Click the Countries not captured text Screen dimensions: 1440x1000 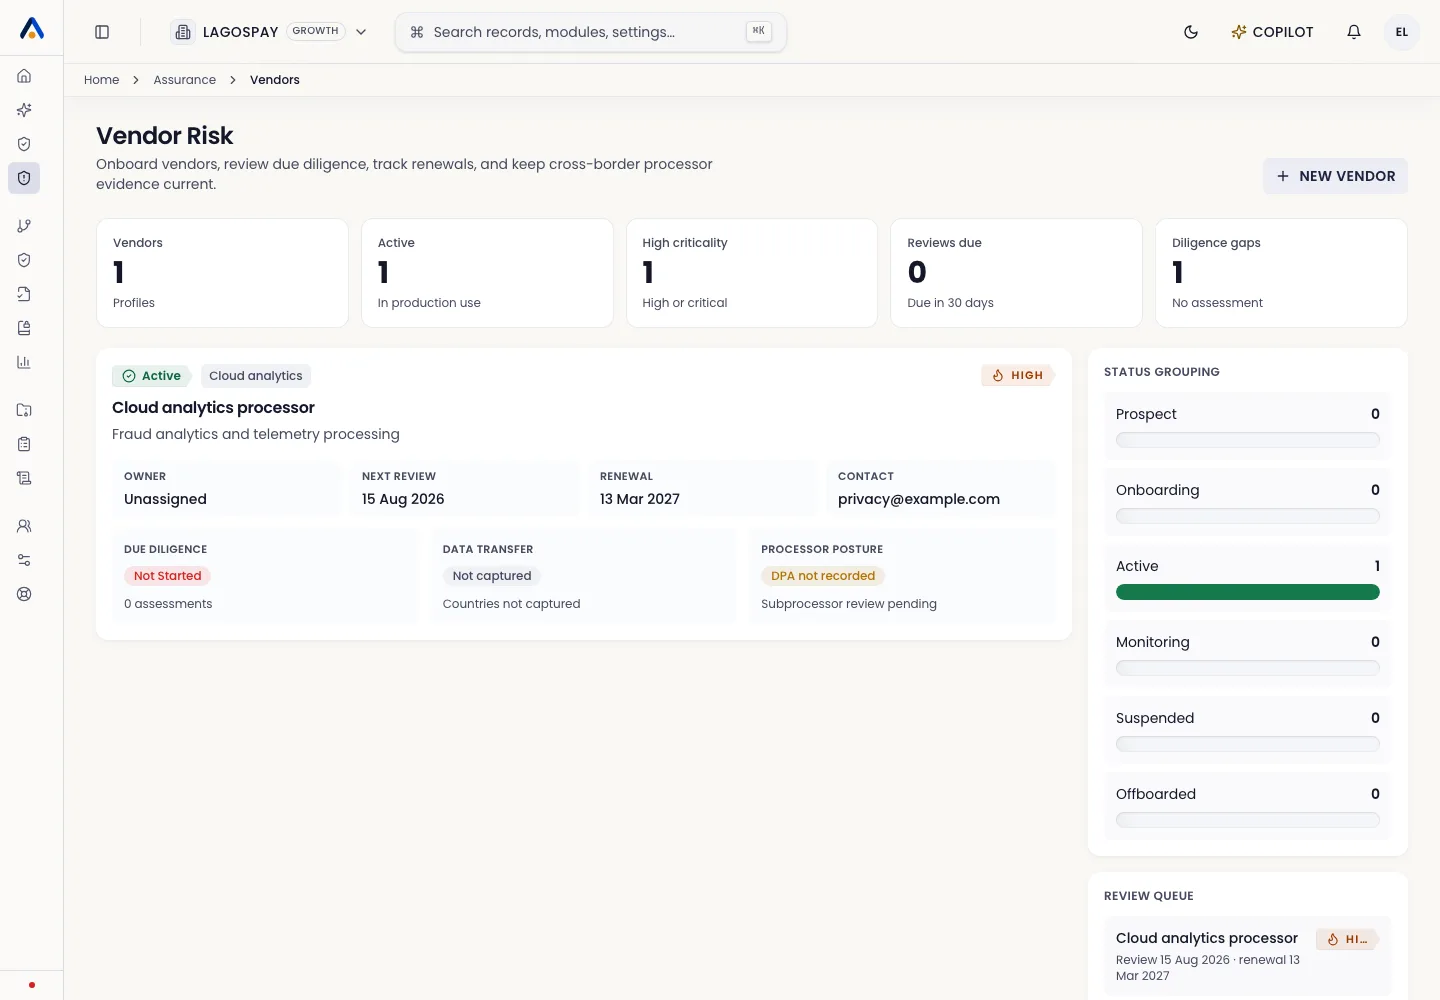[x=512, y=604]
